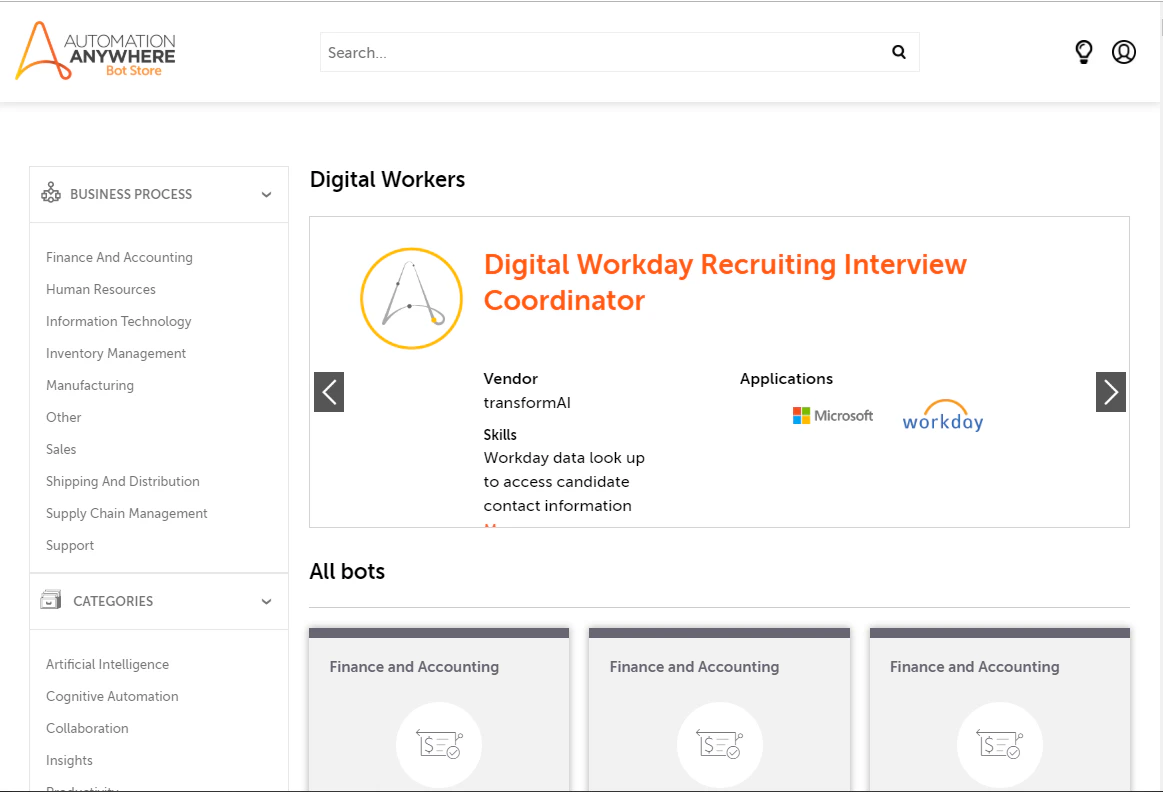Image resolution: width=1163 pixels, height=792 pixels.
Task: Choose the Manufacturing filter
Action: tap(90, 385)
